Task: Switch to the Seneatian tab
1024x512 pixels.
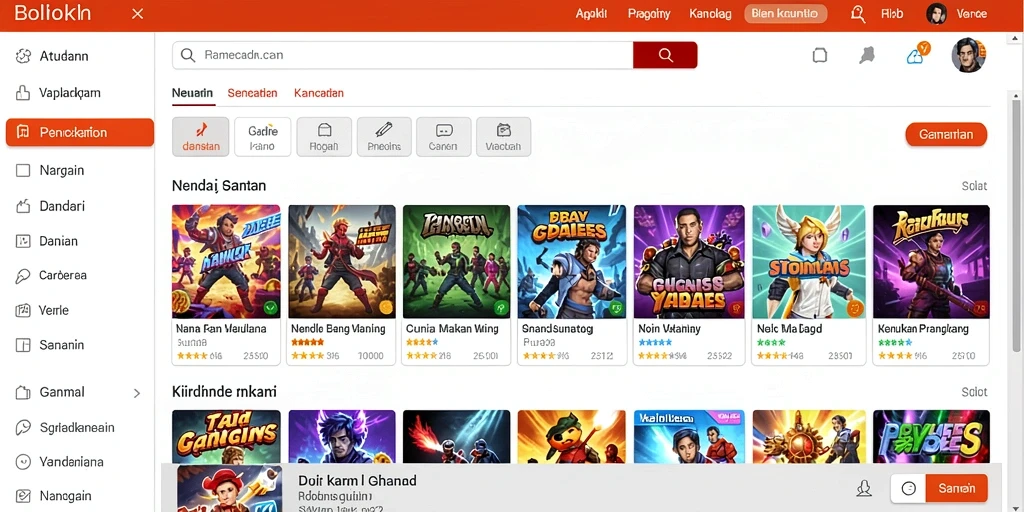Action: tap(252, 93)
